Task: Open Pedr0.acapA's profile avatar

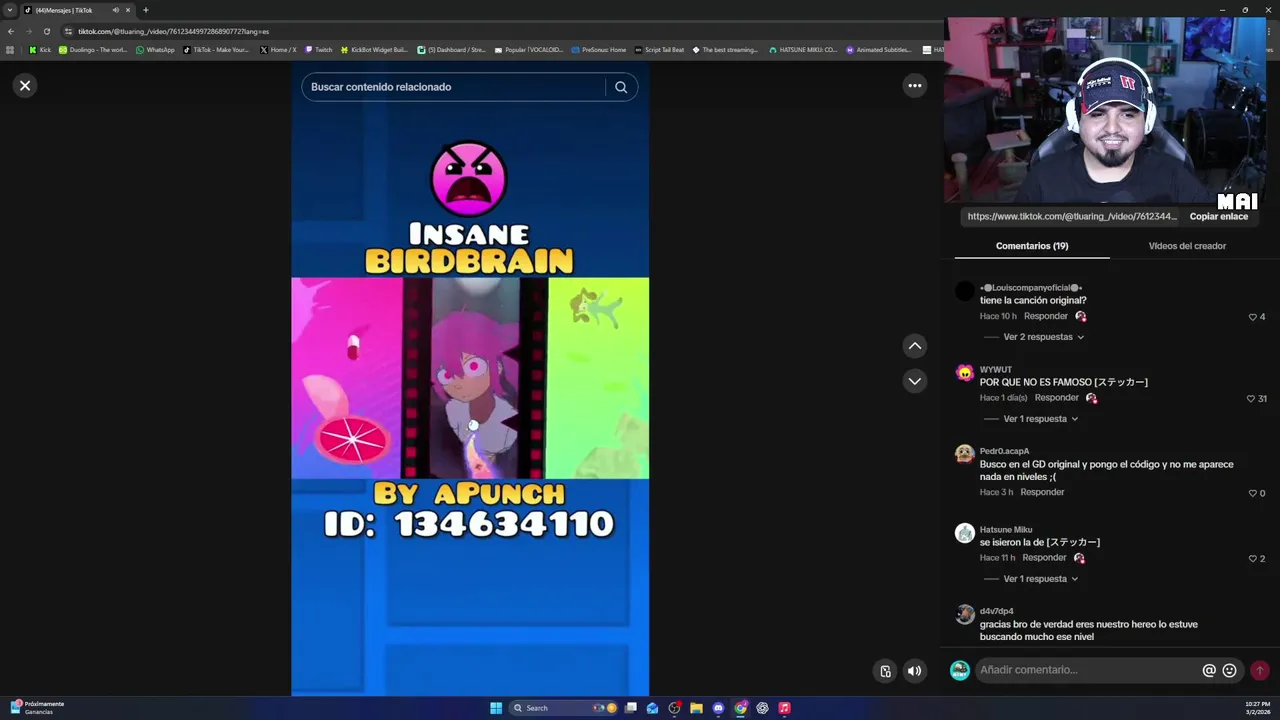Action: coord(964,454)
